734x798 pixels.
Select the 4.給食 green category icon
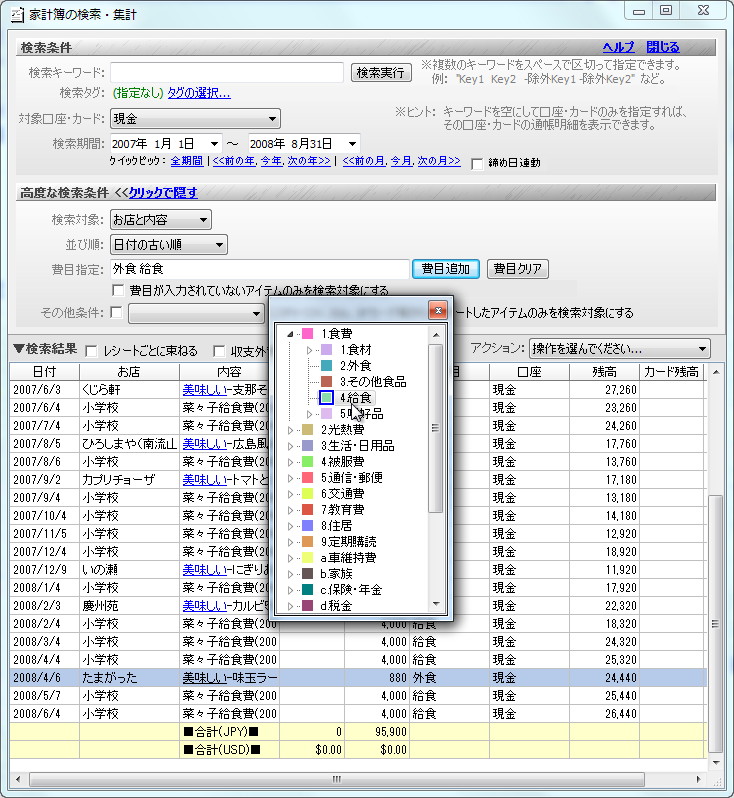[x=326, y=397]
